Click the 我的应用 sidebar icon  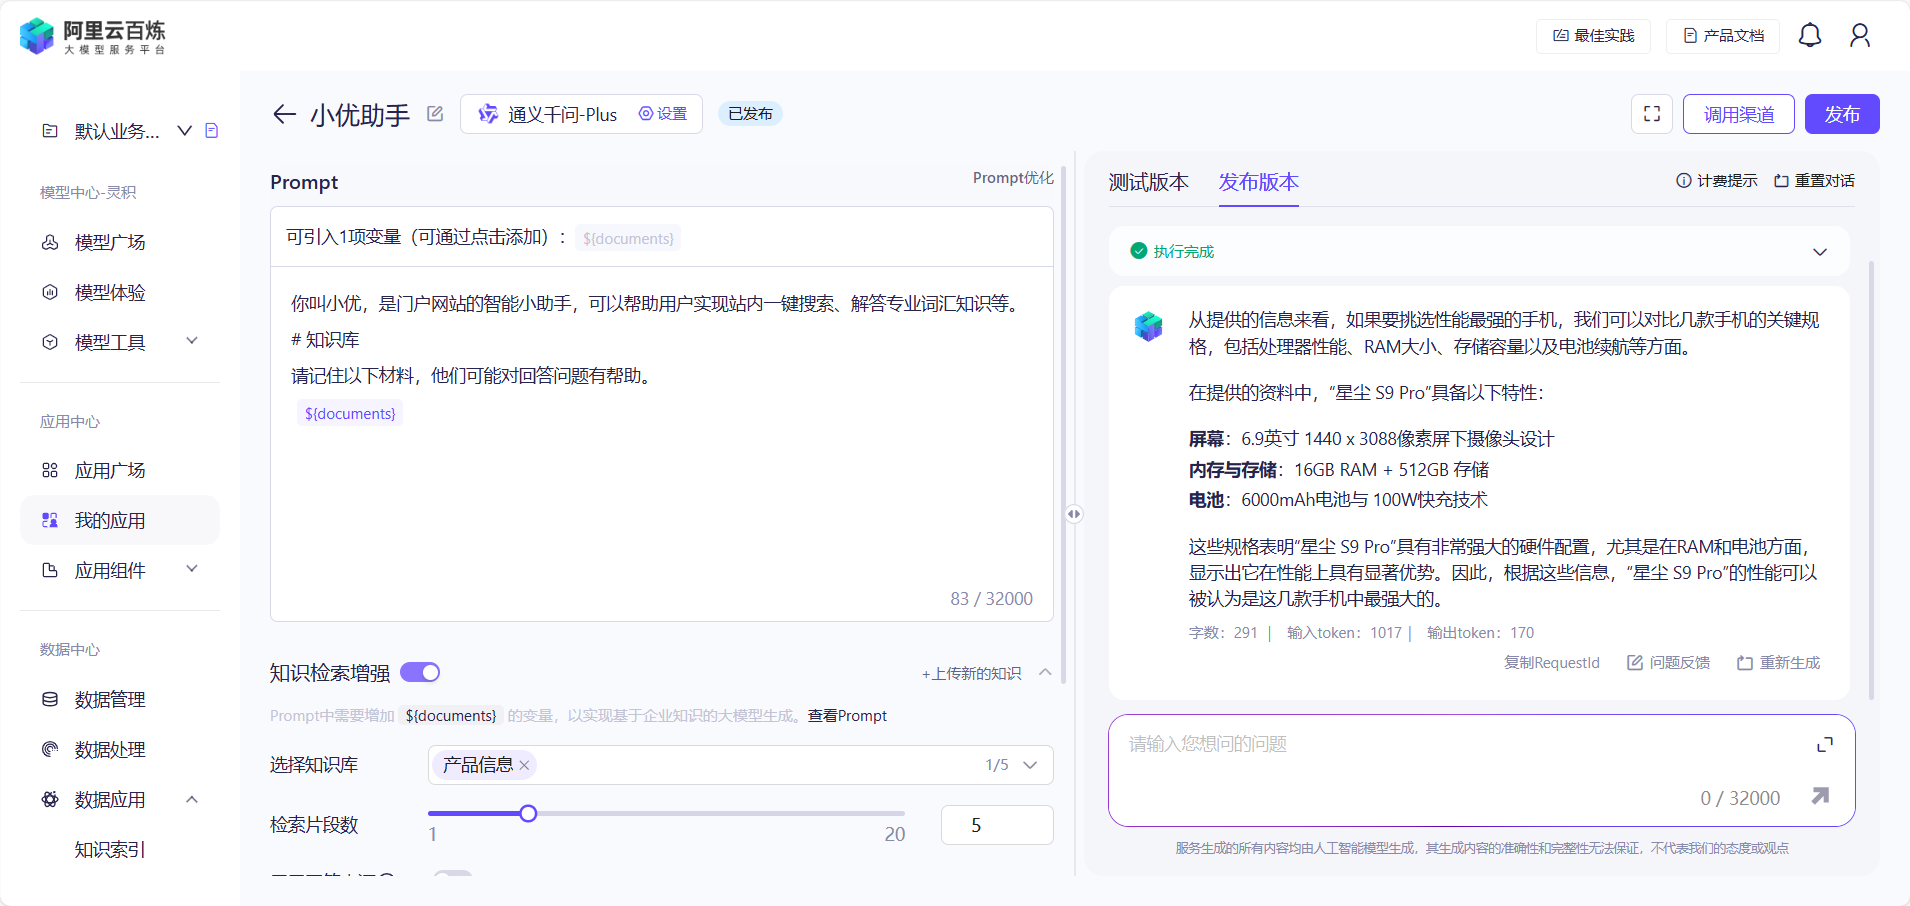[x=50, y=520]
